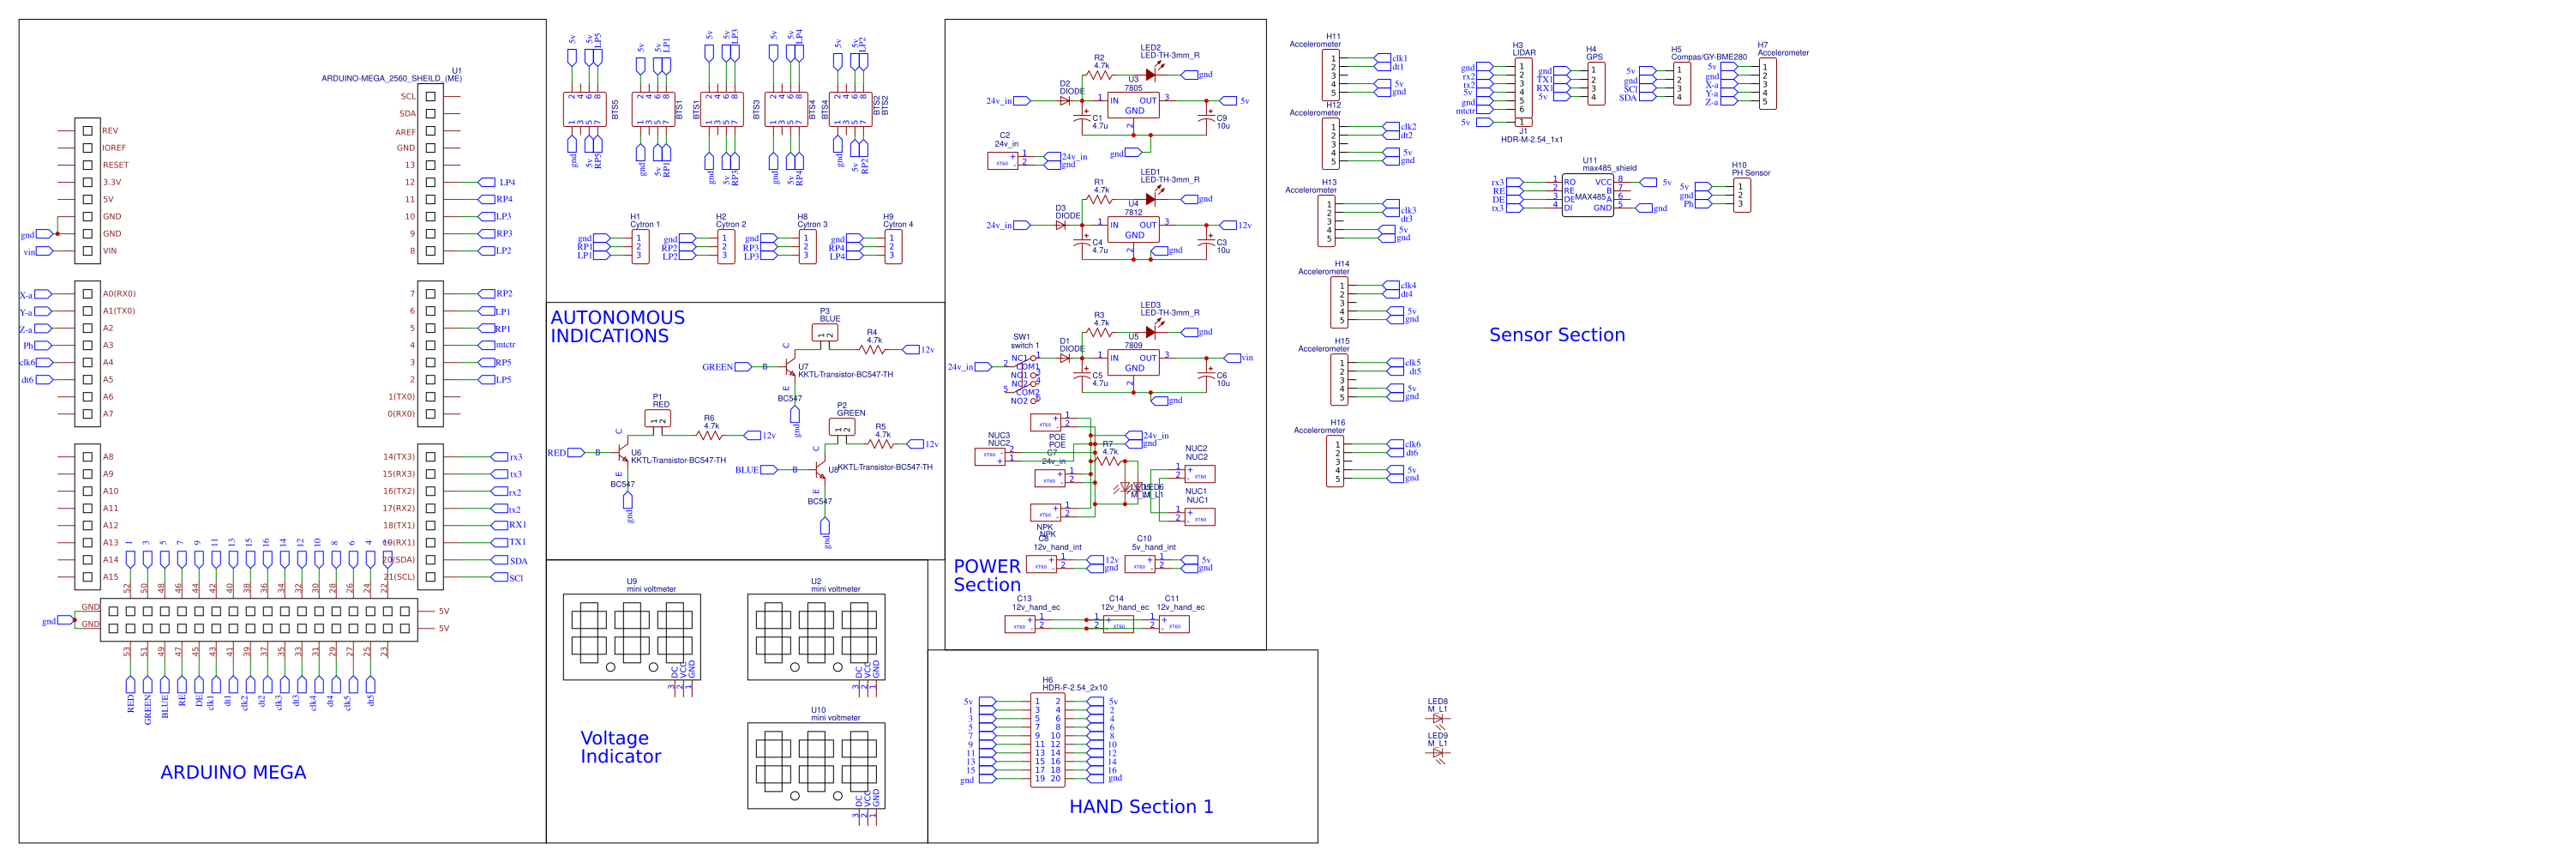
Task: Select the "HDR-M-2.54_1x1" J1 label
Action: click(x=1531, y=139)
